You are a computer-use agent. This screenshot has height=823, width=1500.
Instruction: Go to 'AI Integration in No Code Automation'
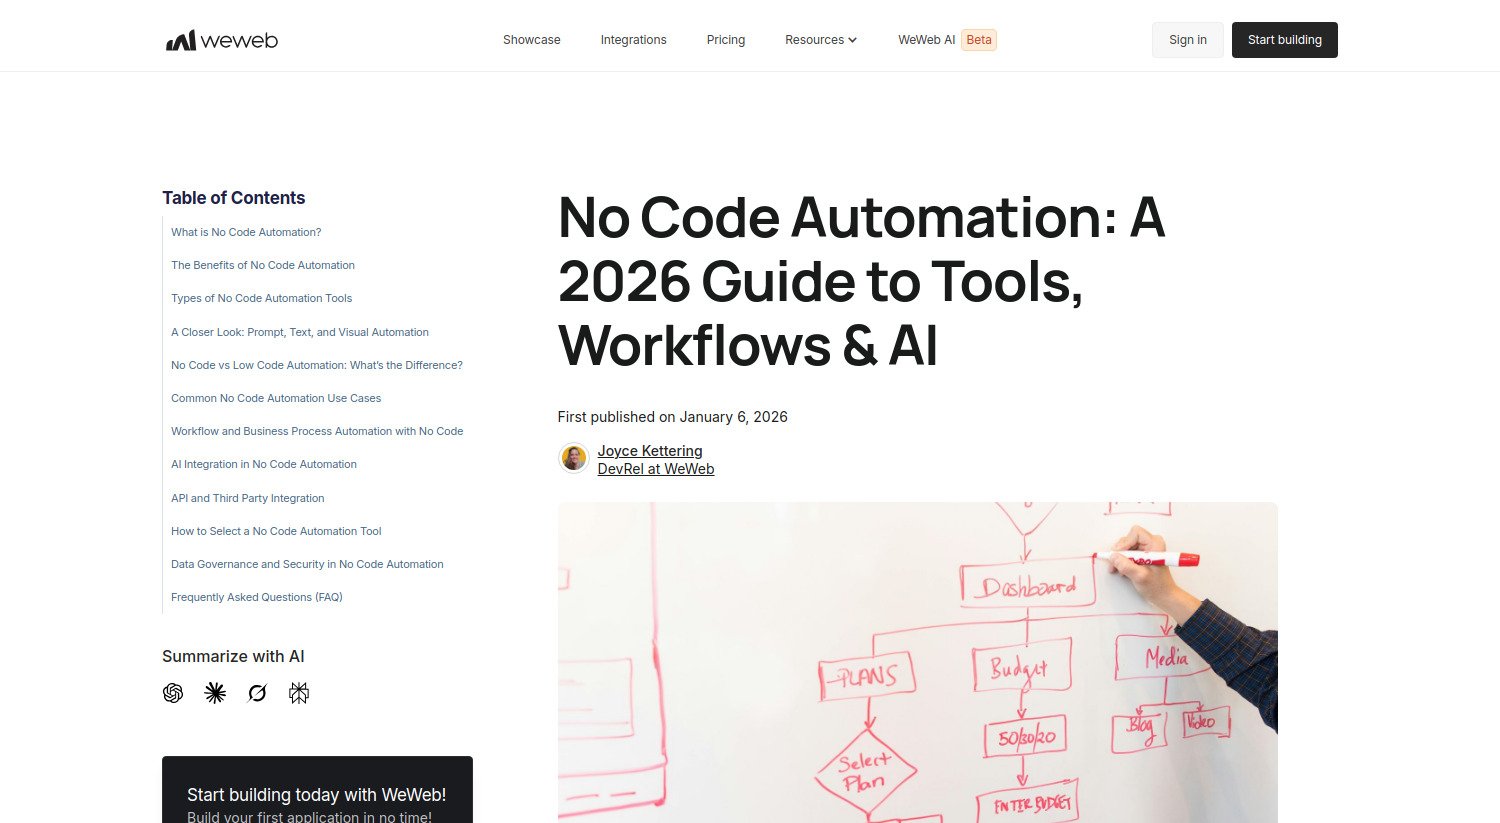pos(263,464)
